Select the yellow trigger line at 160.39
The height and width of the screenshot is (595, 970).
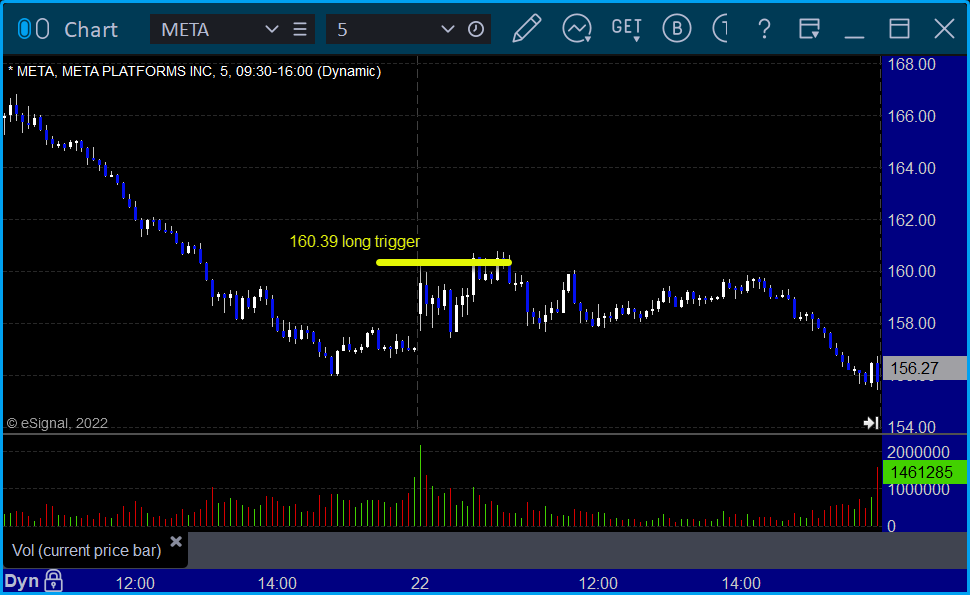pos(444,262)
